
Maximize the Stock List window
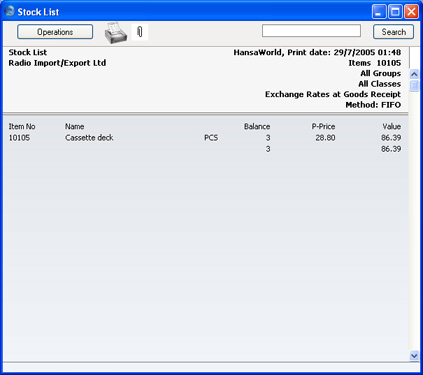point(395,12)
